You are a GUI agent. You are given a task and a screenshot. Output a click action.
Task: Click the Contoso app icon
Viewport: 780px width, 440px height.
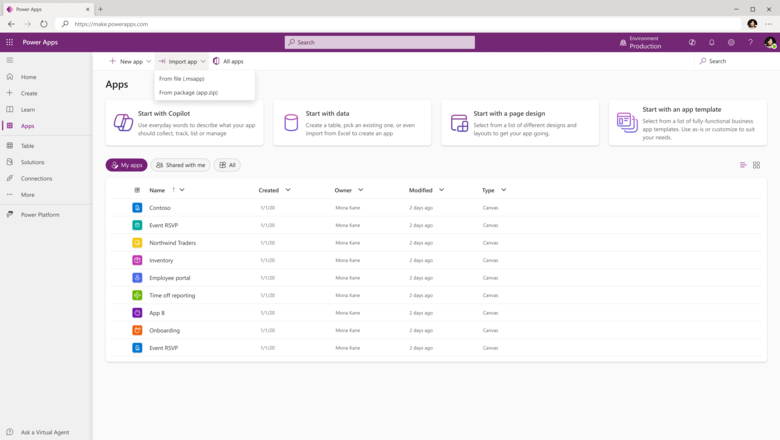(137, 208)
